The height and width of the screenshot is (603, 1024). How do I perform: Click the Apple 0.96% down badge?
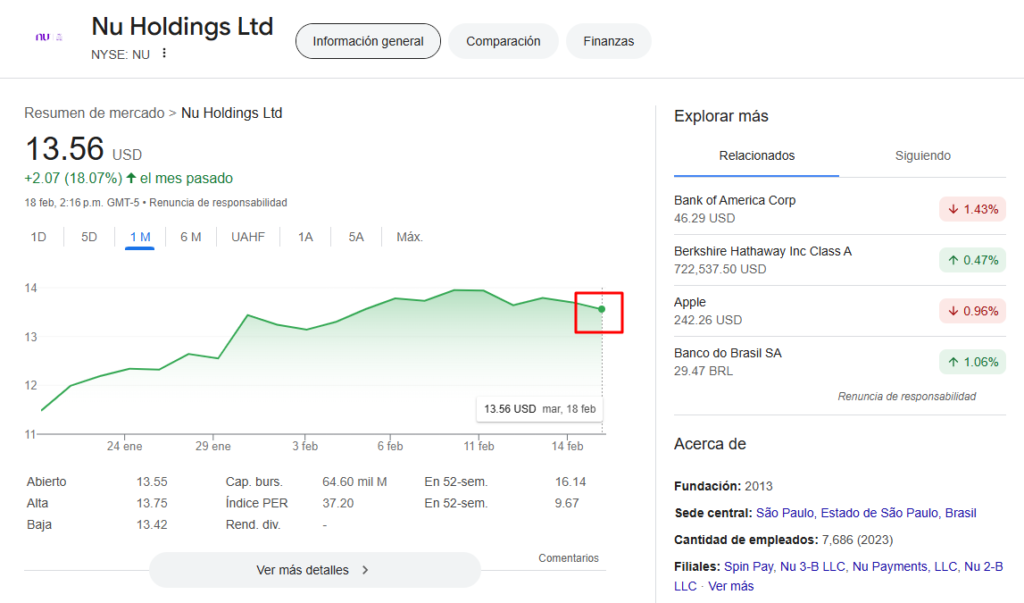[x=972, y=312]
